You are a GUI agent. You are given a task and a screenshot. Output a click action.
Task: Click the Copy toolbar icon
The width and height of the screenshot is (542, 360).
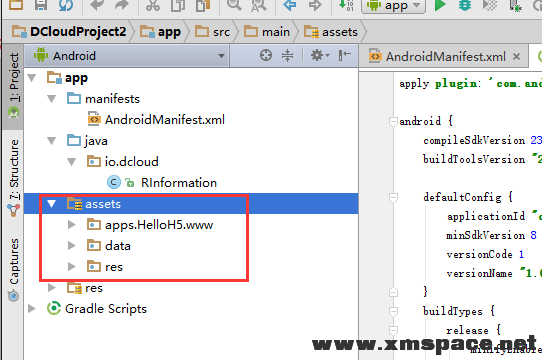click(178, 5)
